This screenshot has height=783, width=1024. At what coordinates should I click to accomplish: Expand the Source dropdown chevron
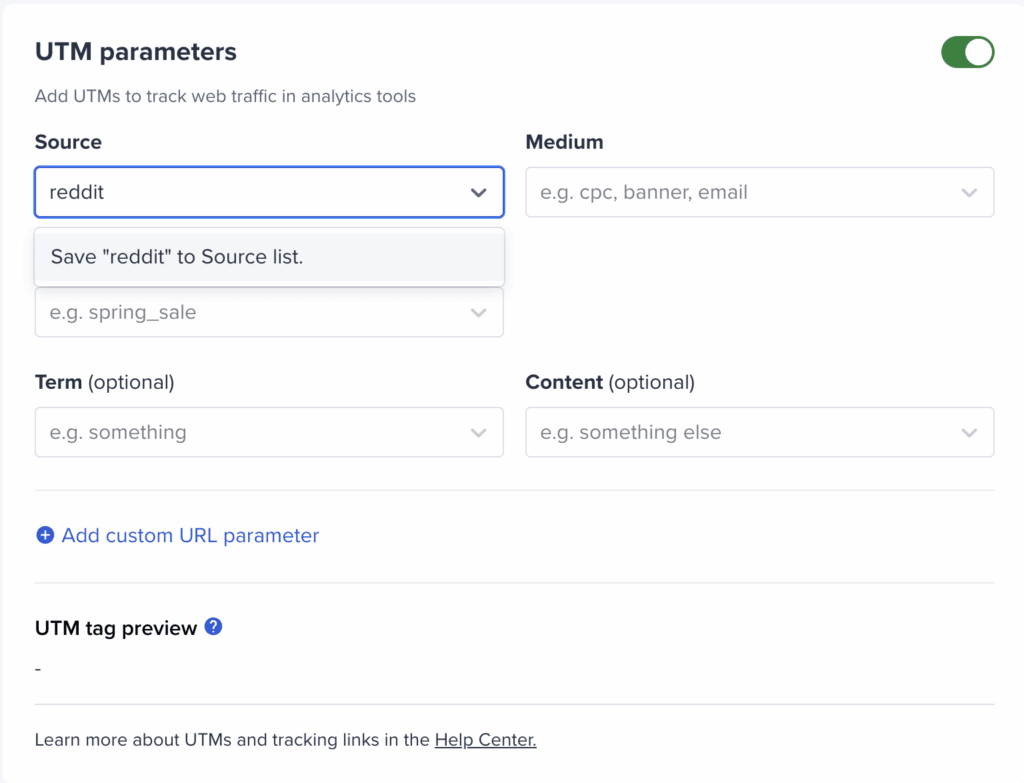(478, 192)
